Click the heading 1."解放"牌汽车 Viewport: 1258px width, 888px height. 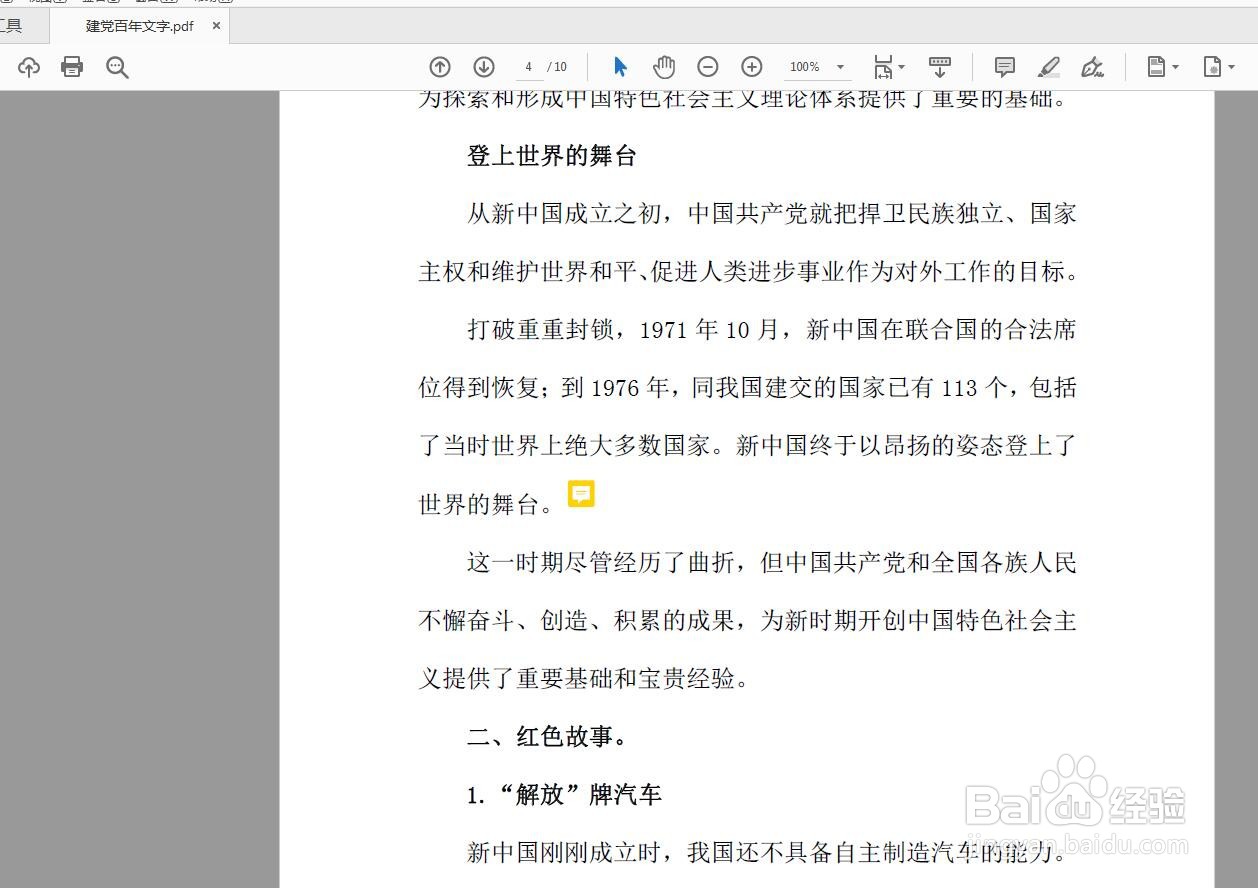[x=564, y=795]
